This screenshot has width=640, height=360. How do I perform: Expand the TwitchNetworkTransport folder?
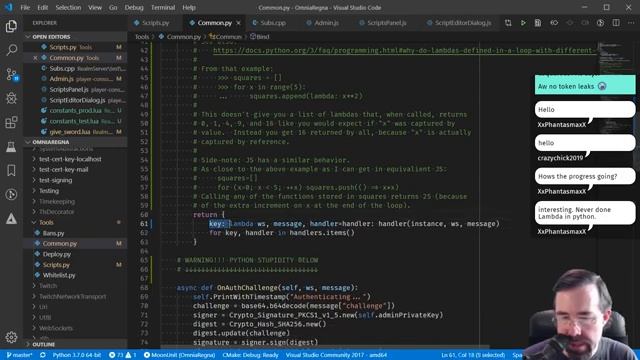click(76, 296)
